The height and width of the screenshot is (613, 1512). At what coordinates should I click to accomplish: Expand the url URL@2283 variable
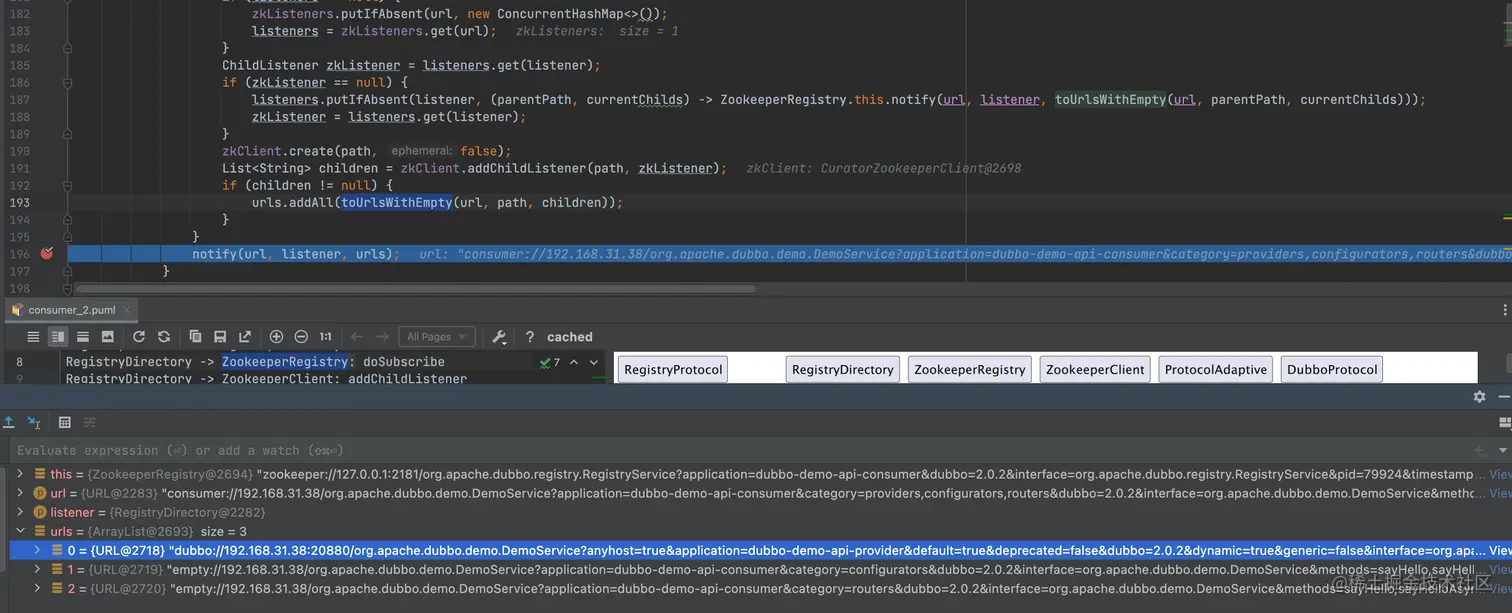pos(21,493)
